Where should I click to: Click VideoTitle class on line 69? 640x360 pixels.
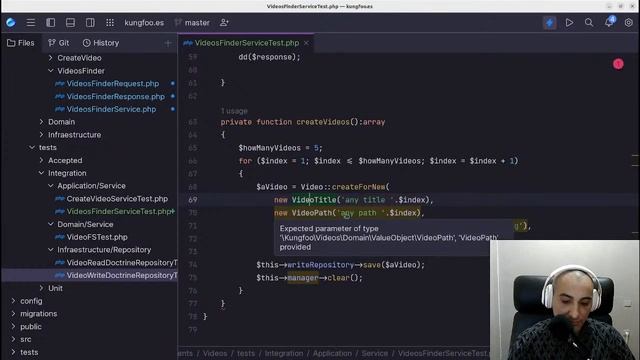(x=314, y=200)
